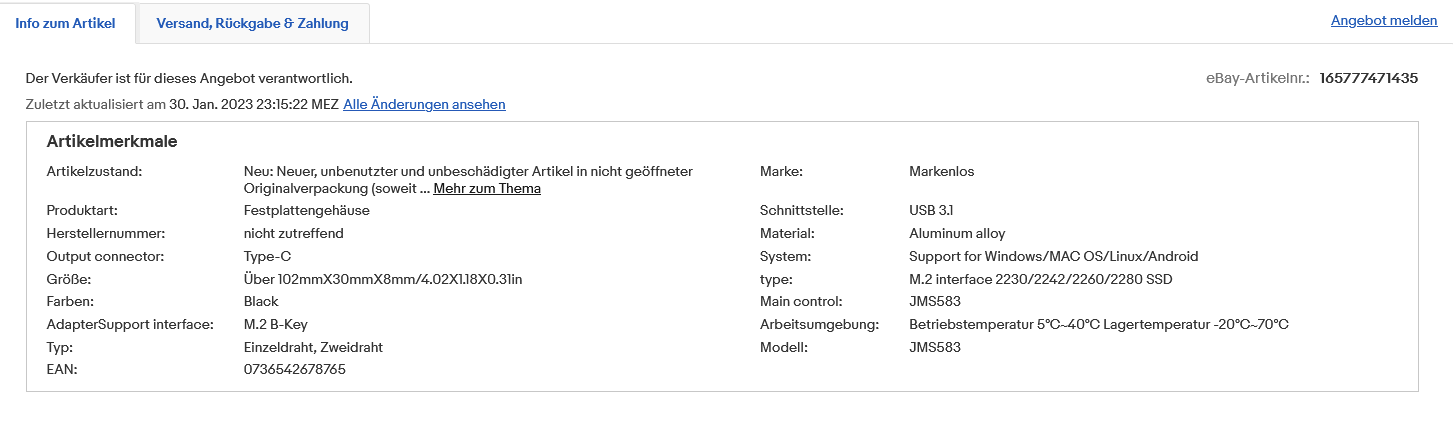This screenshot has height=421, width=1453.
Task: Switch to Versand, Rückgabe & Zahlung tab
Action: click(252, 23)
